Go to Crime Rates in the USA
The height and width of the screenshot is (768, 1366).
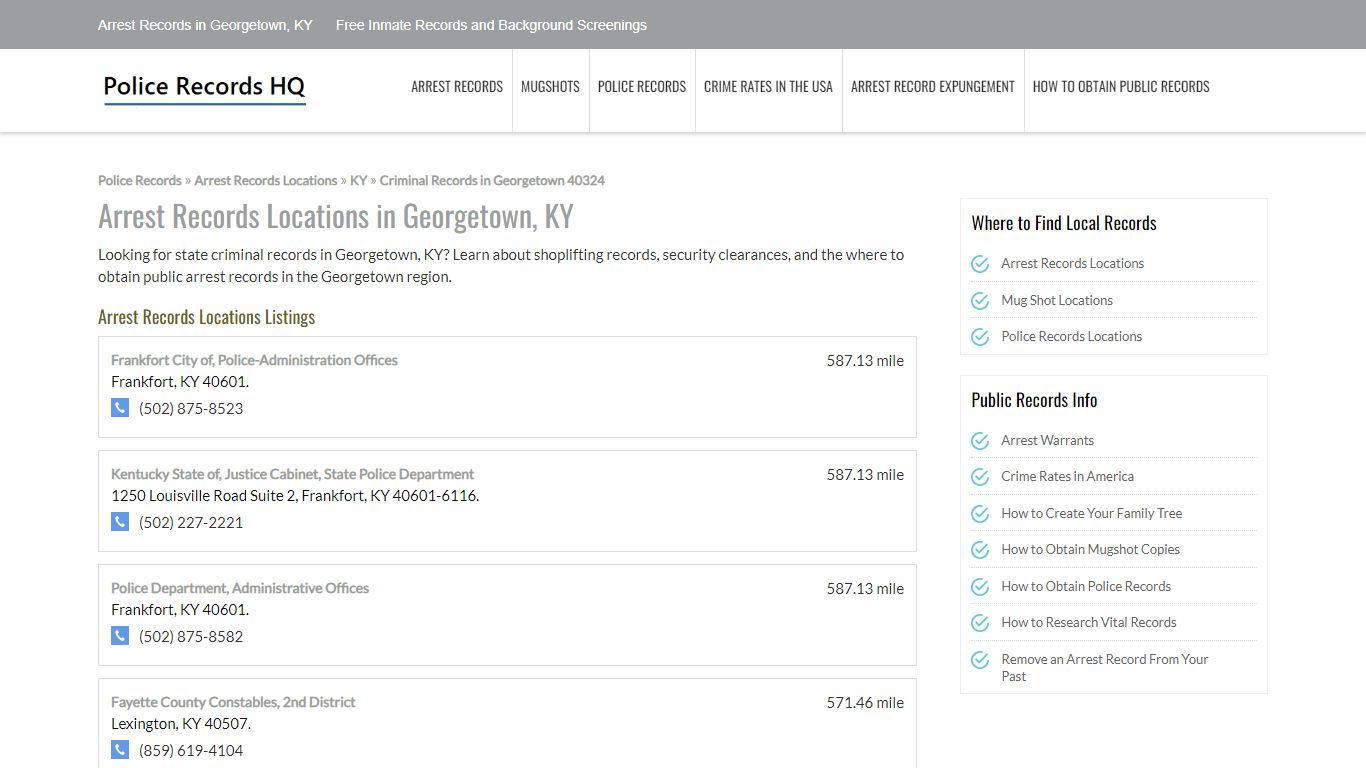[x=768, y=87]
